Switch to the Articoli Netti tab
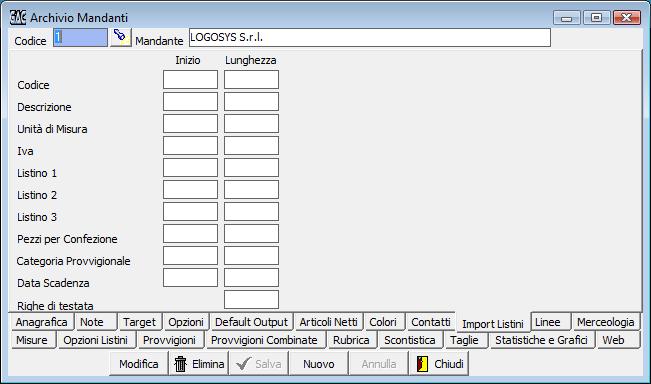Image resolution: width=651 pixels, height=384 pixels. [x=328, y=322]
